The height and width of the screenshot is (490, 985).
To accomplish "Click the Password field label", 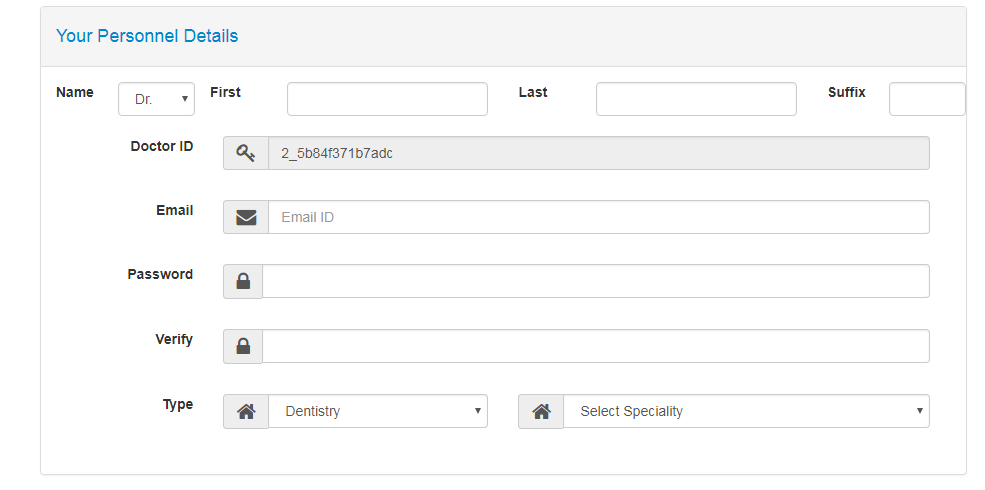I will [160, 274].
